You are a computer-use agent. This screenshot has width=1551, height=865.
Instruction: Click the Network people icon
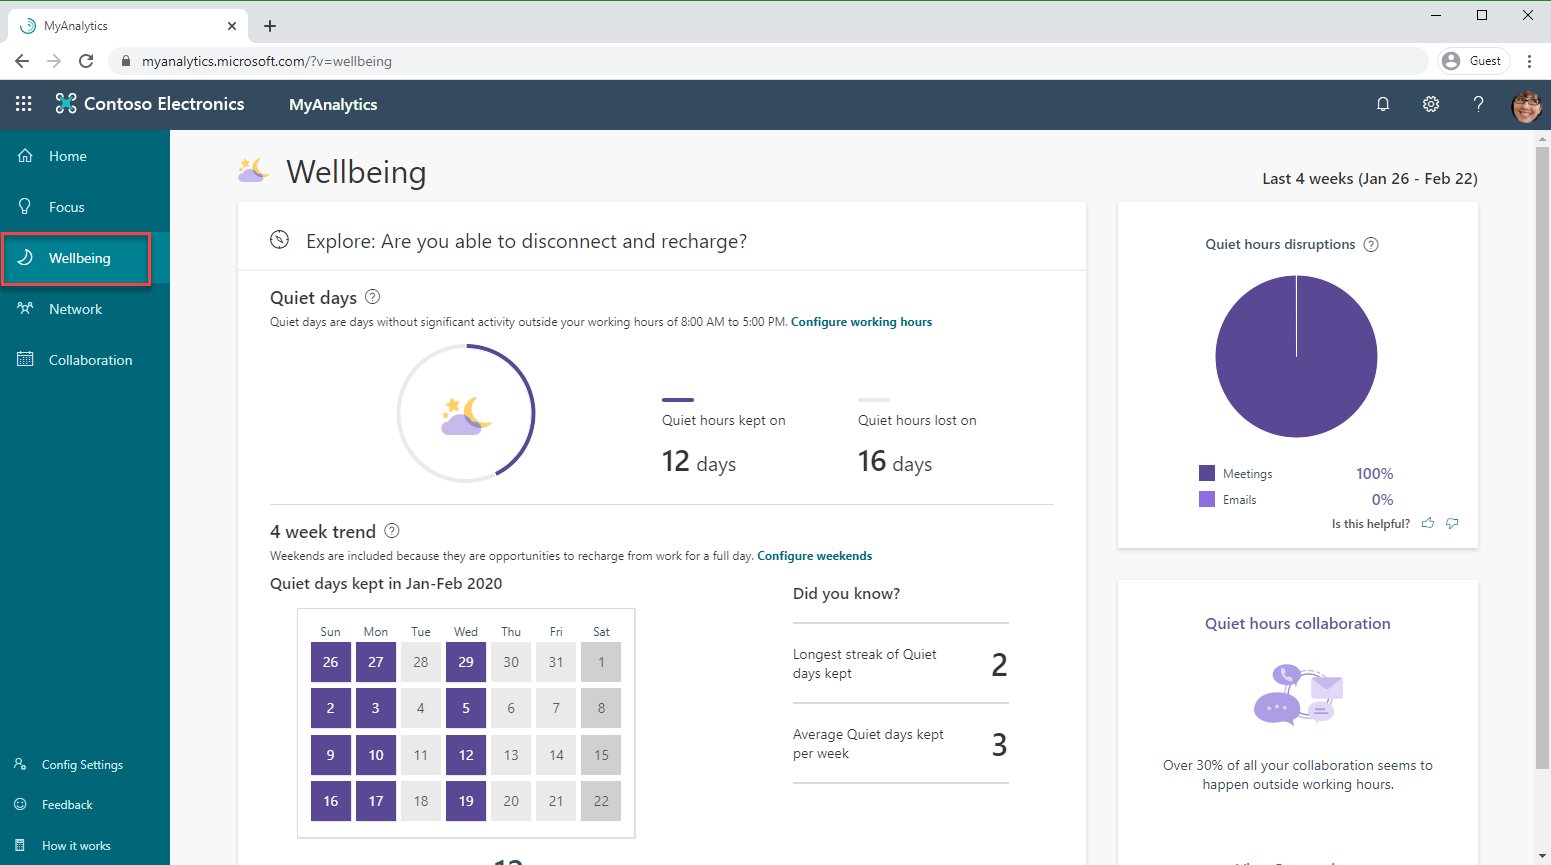pyautogui.click(x=25, y=308)
